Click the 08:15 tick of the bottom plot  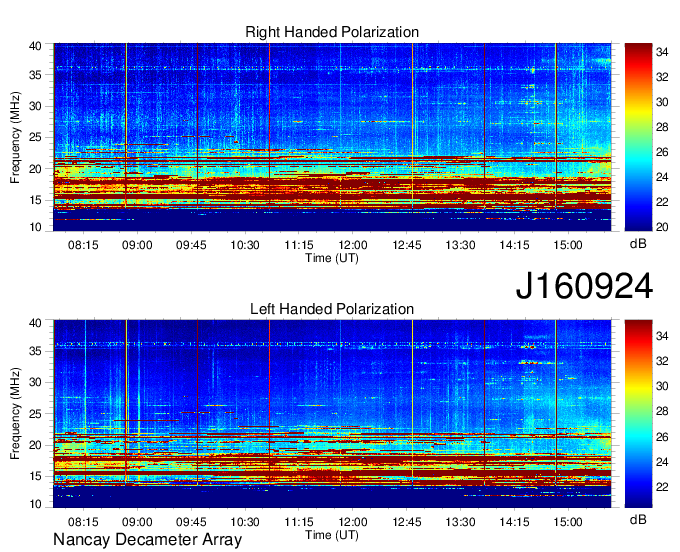[x=83, y=522]
